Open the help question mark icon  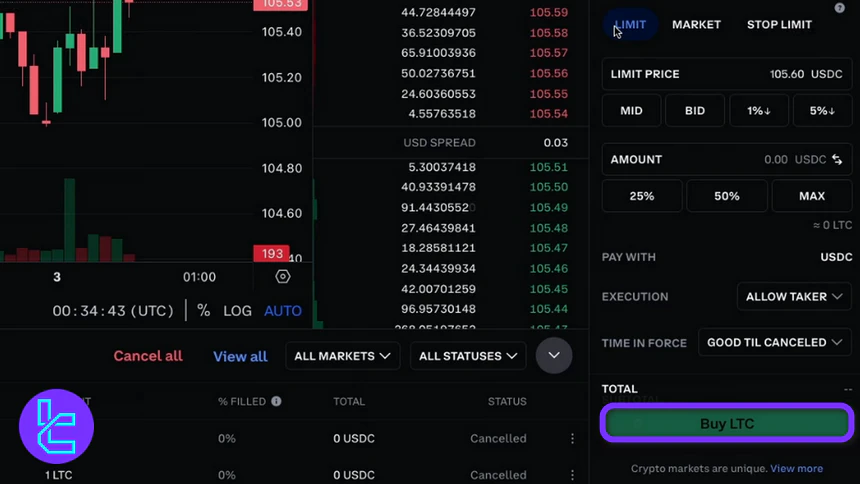click(839, 8)
